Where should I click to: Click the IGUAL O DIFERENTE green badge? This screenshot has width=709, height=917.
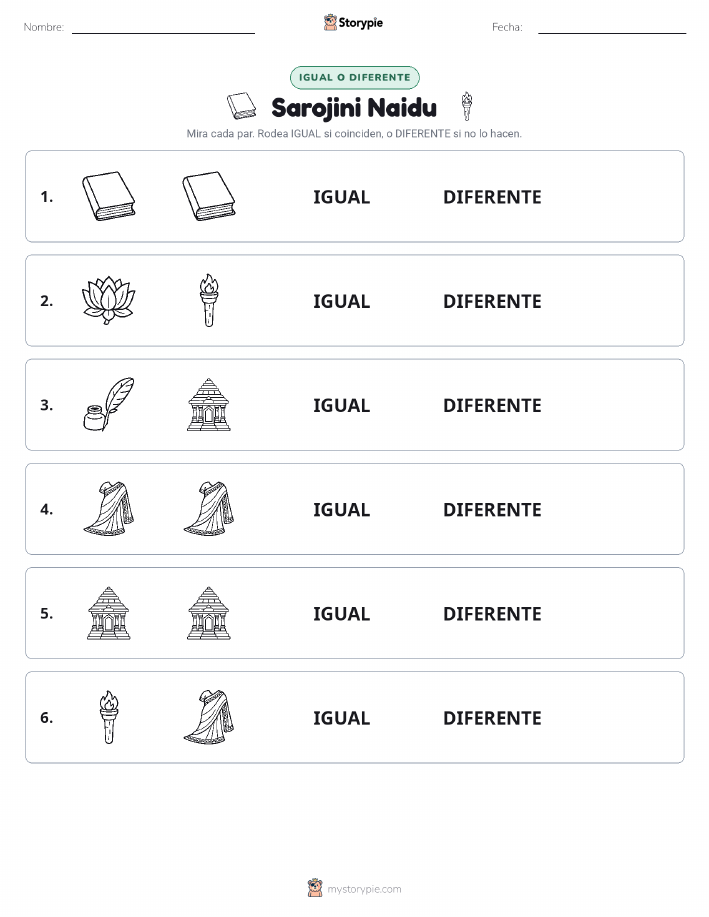[354, 77]
